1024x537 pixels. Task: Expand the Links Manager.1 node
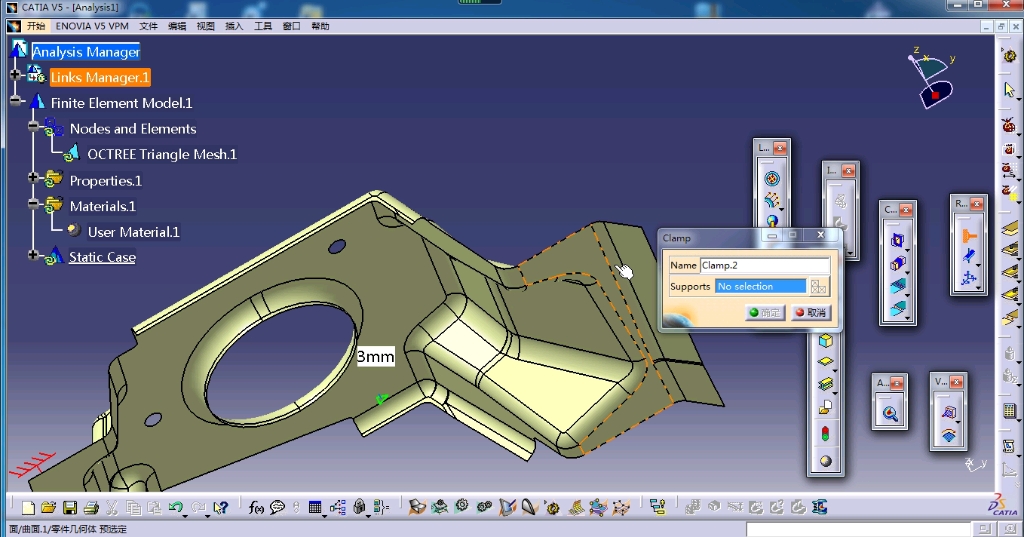pos(15,76)
